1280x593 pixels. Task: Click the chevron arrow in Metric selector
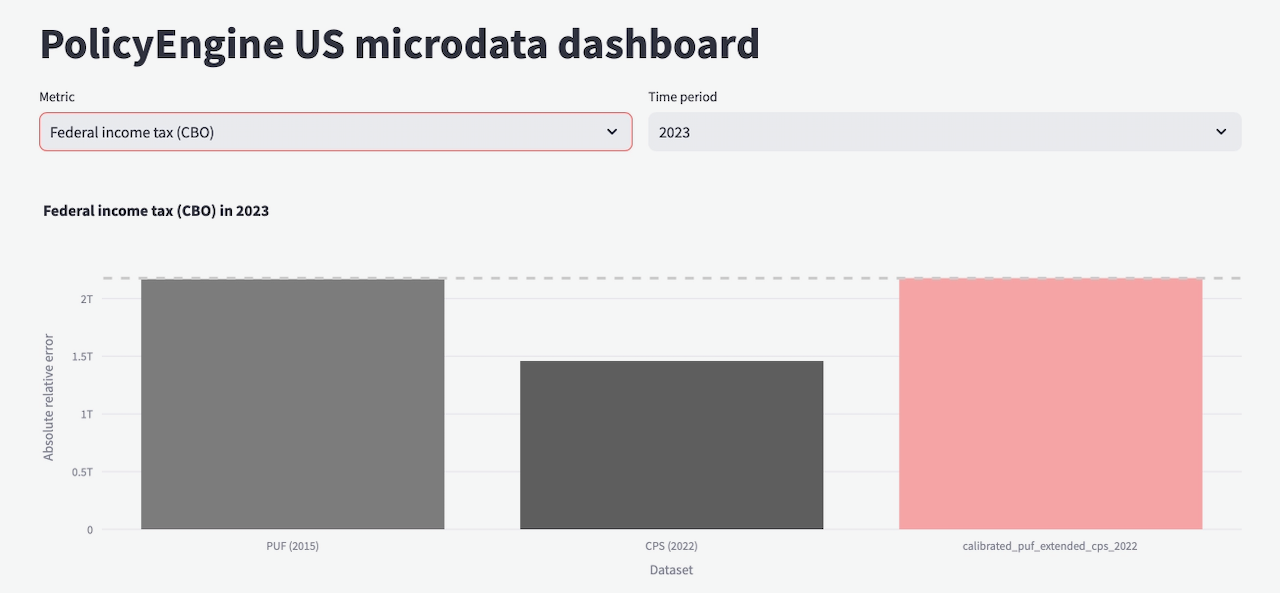(x=612, y=132)
